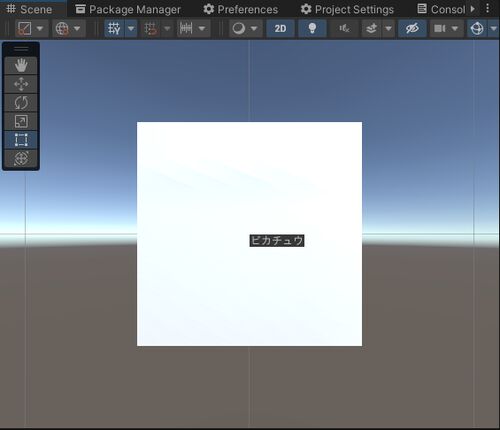The width and height of the screenshot is (500, 430).
Task: Open the draw mode shading dropdown
Action: coord(245,28)
